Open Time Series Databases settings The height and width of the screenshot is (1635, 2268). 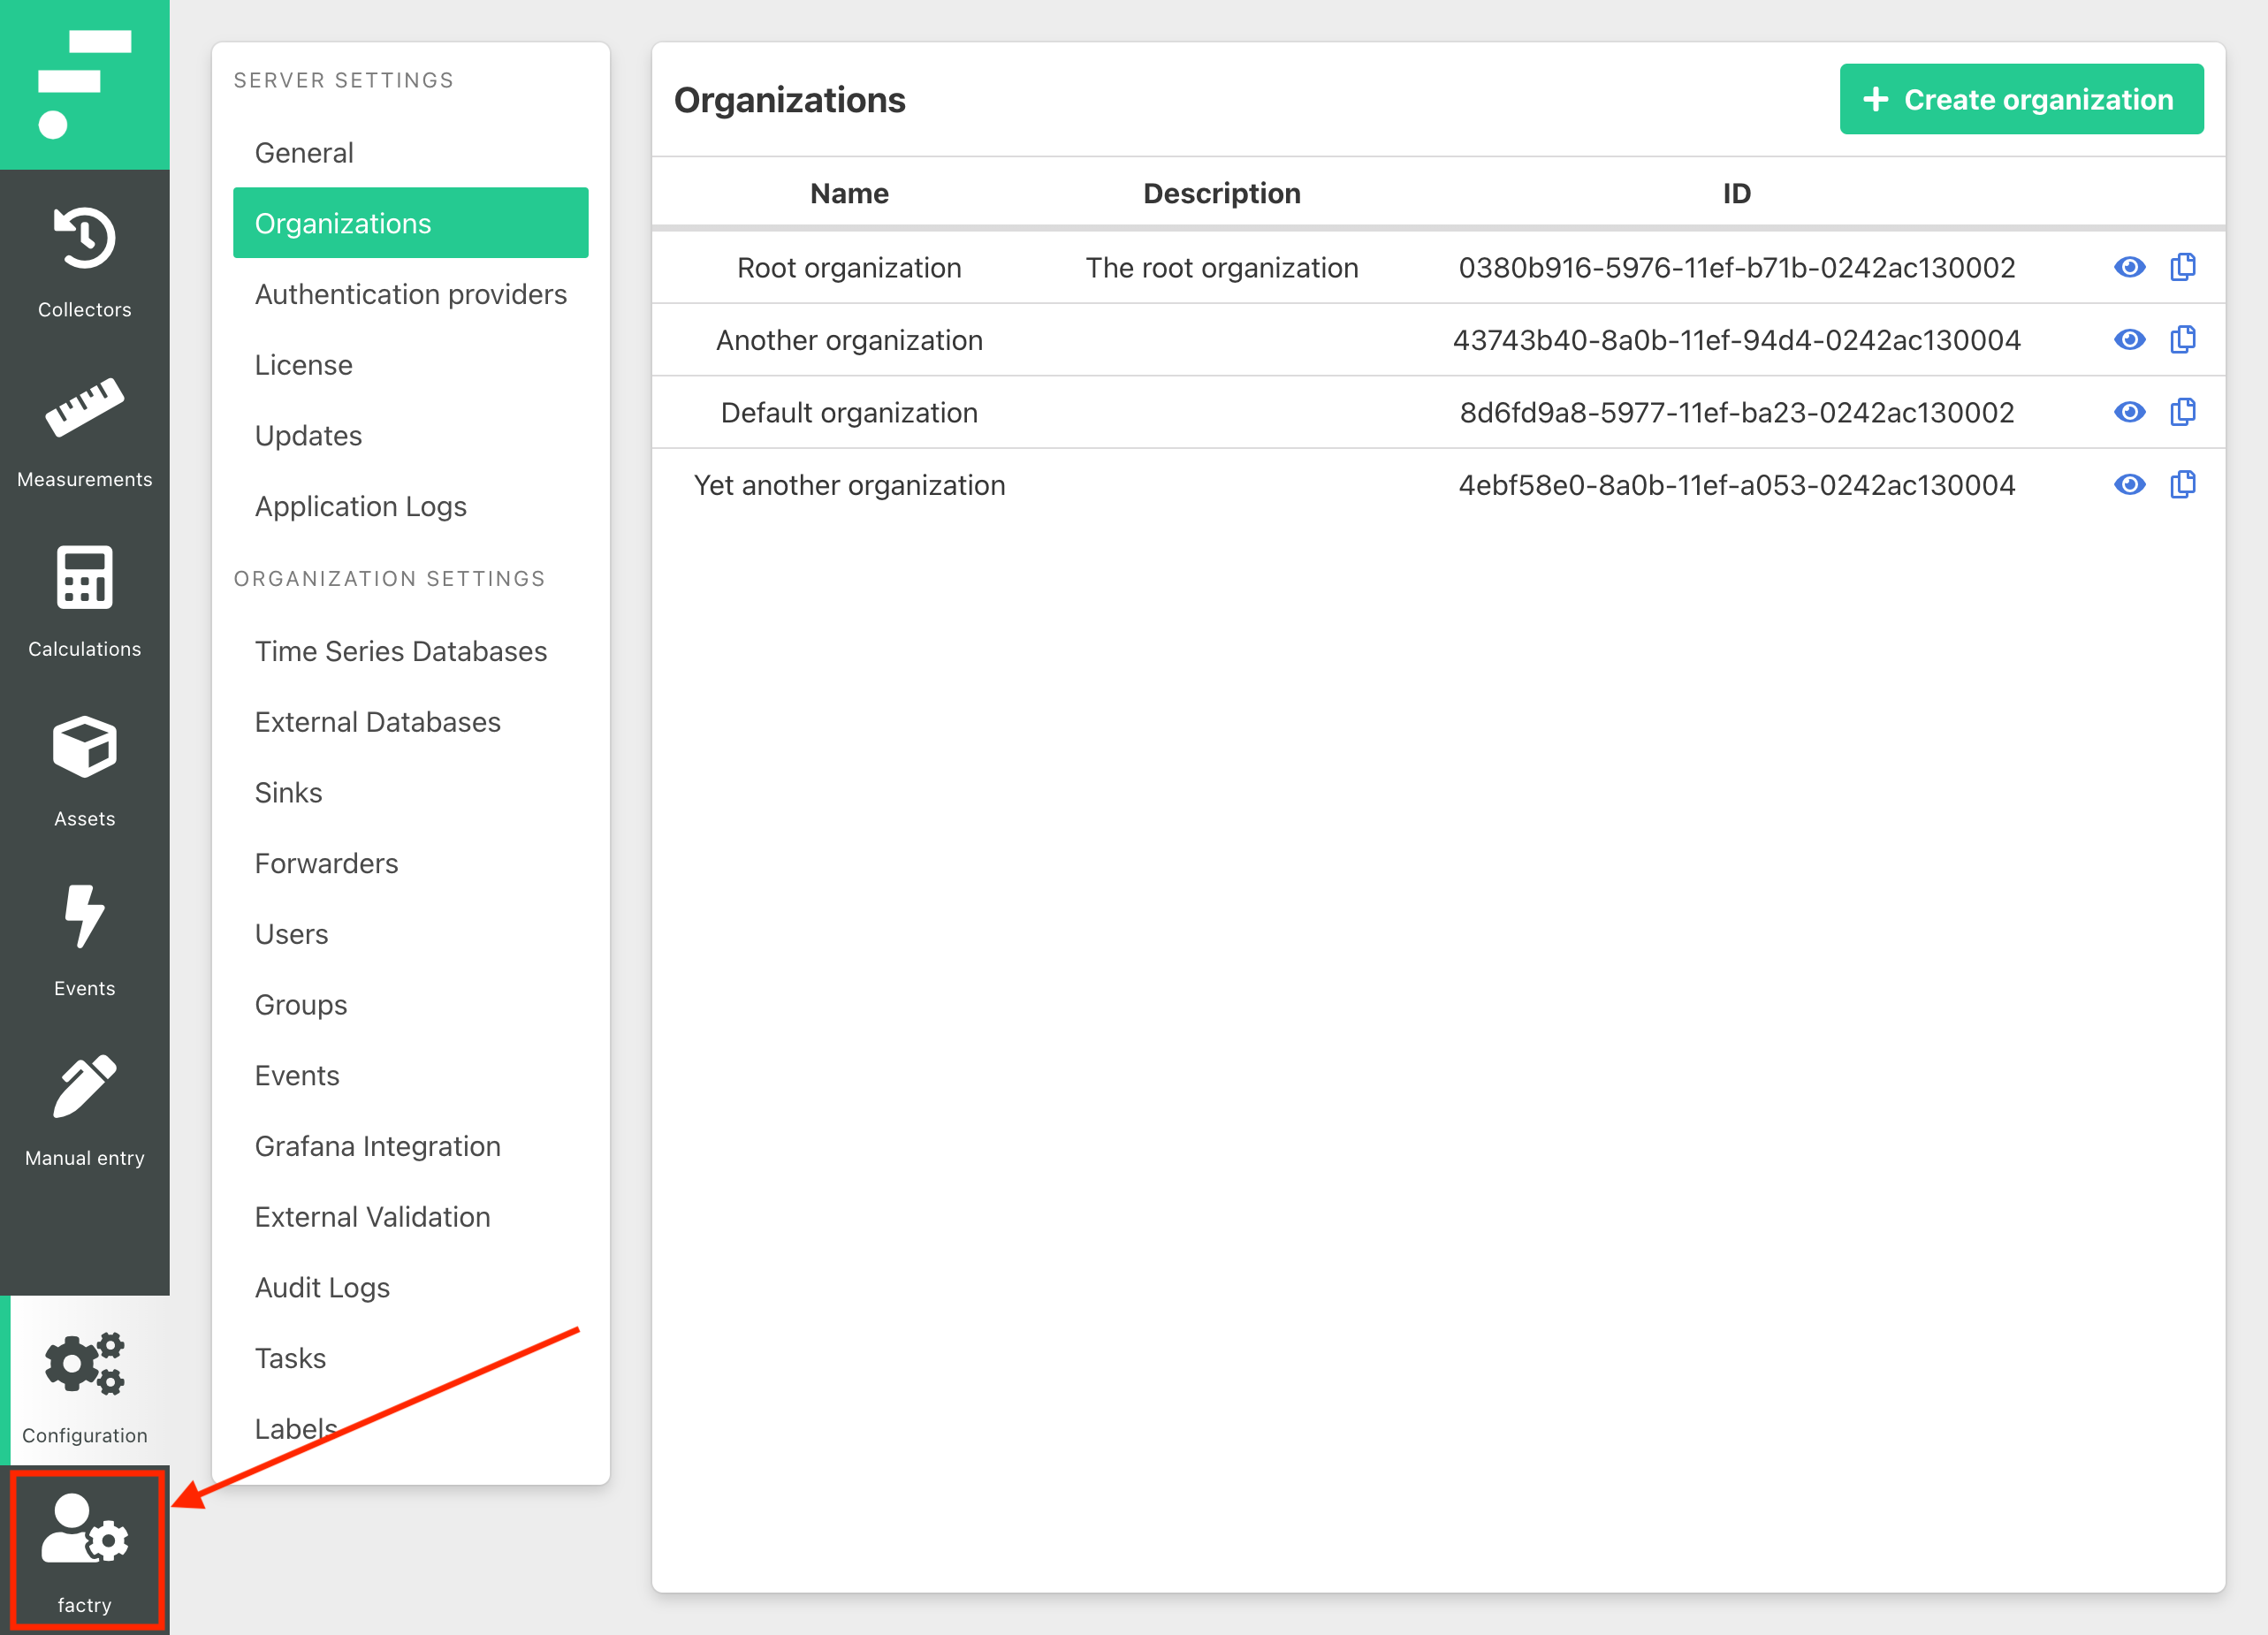tap(410, 651)
